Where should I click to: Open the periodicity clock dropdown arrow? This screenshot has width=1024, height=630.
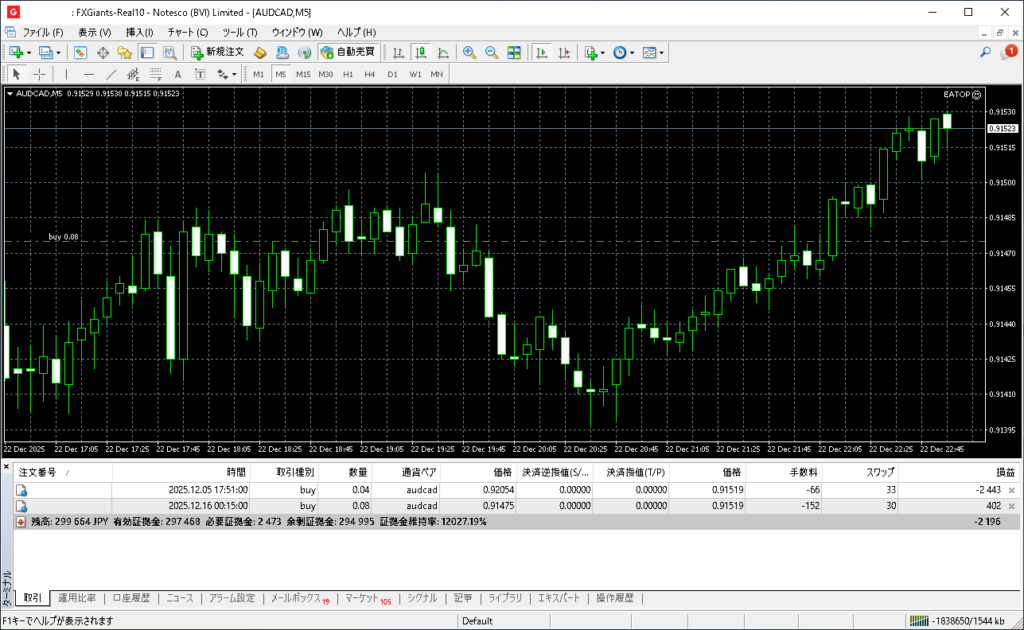(632, 52)
